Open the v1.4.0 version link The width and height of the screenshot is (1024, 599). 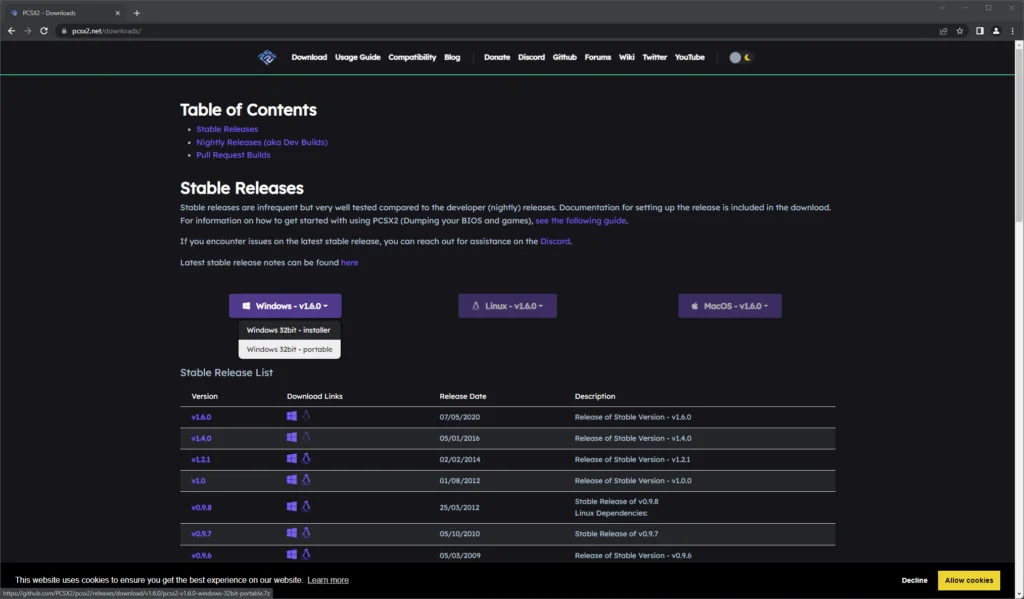[x=201, y=438]
